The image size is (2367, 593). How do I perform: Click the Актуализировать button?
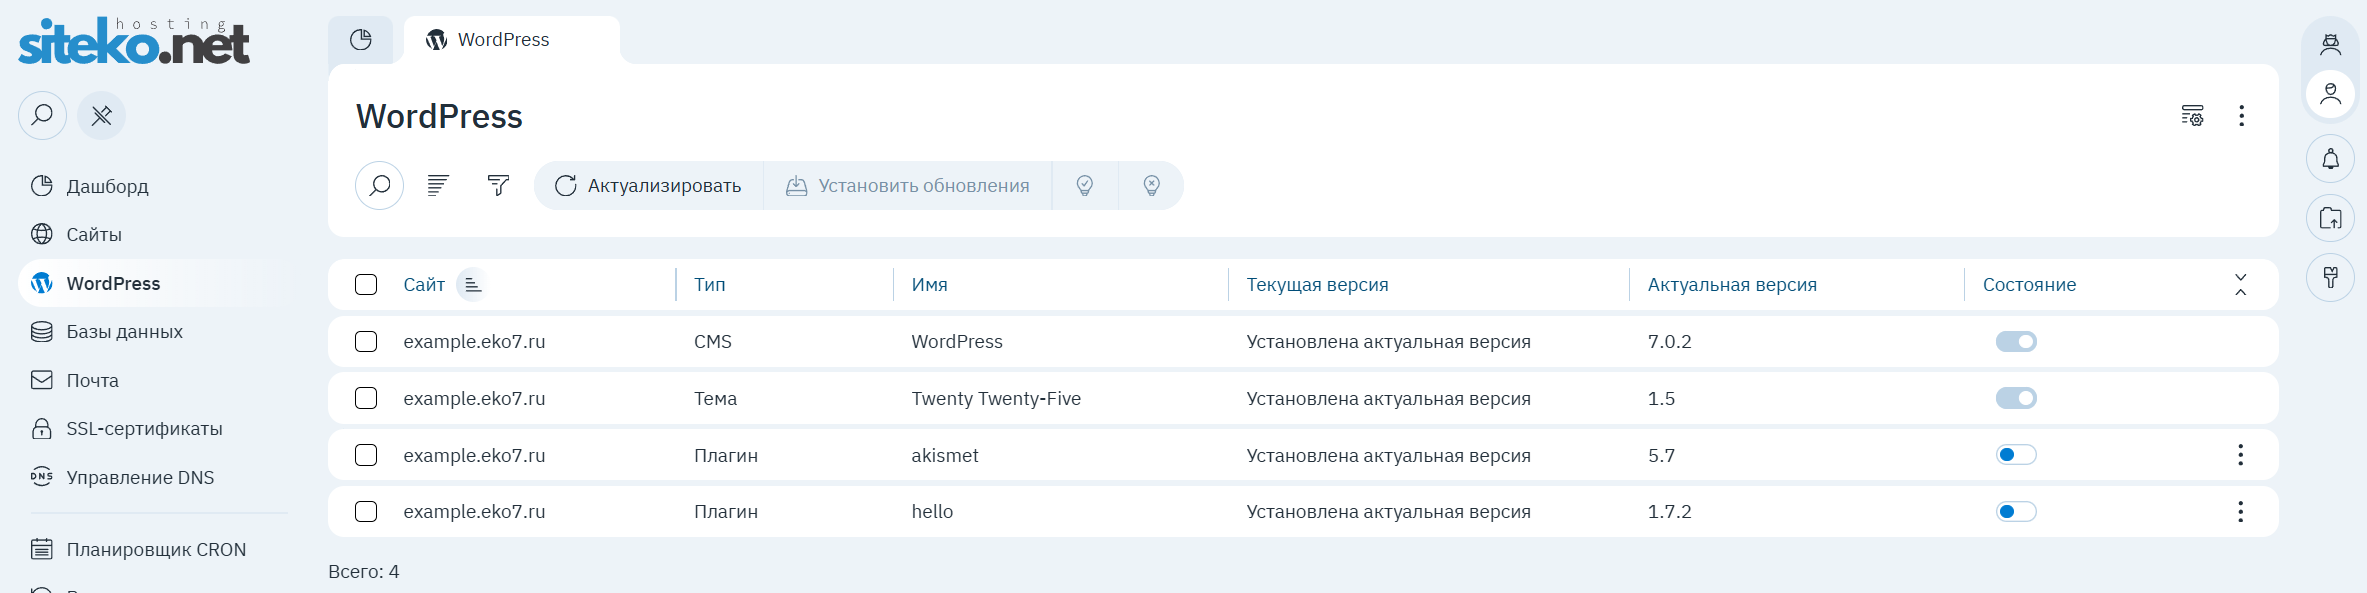[x=649, y=185]
